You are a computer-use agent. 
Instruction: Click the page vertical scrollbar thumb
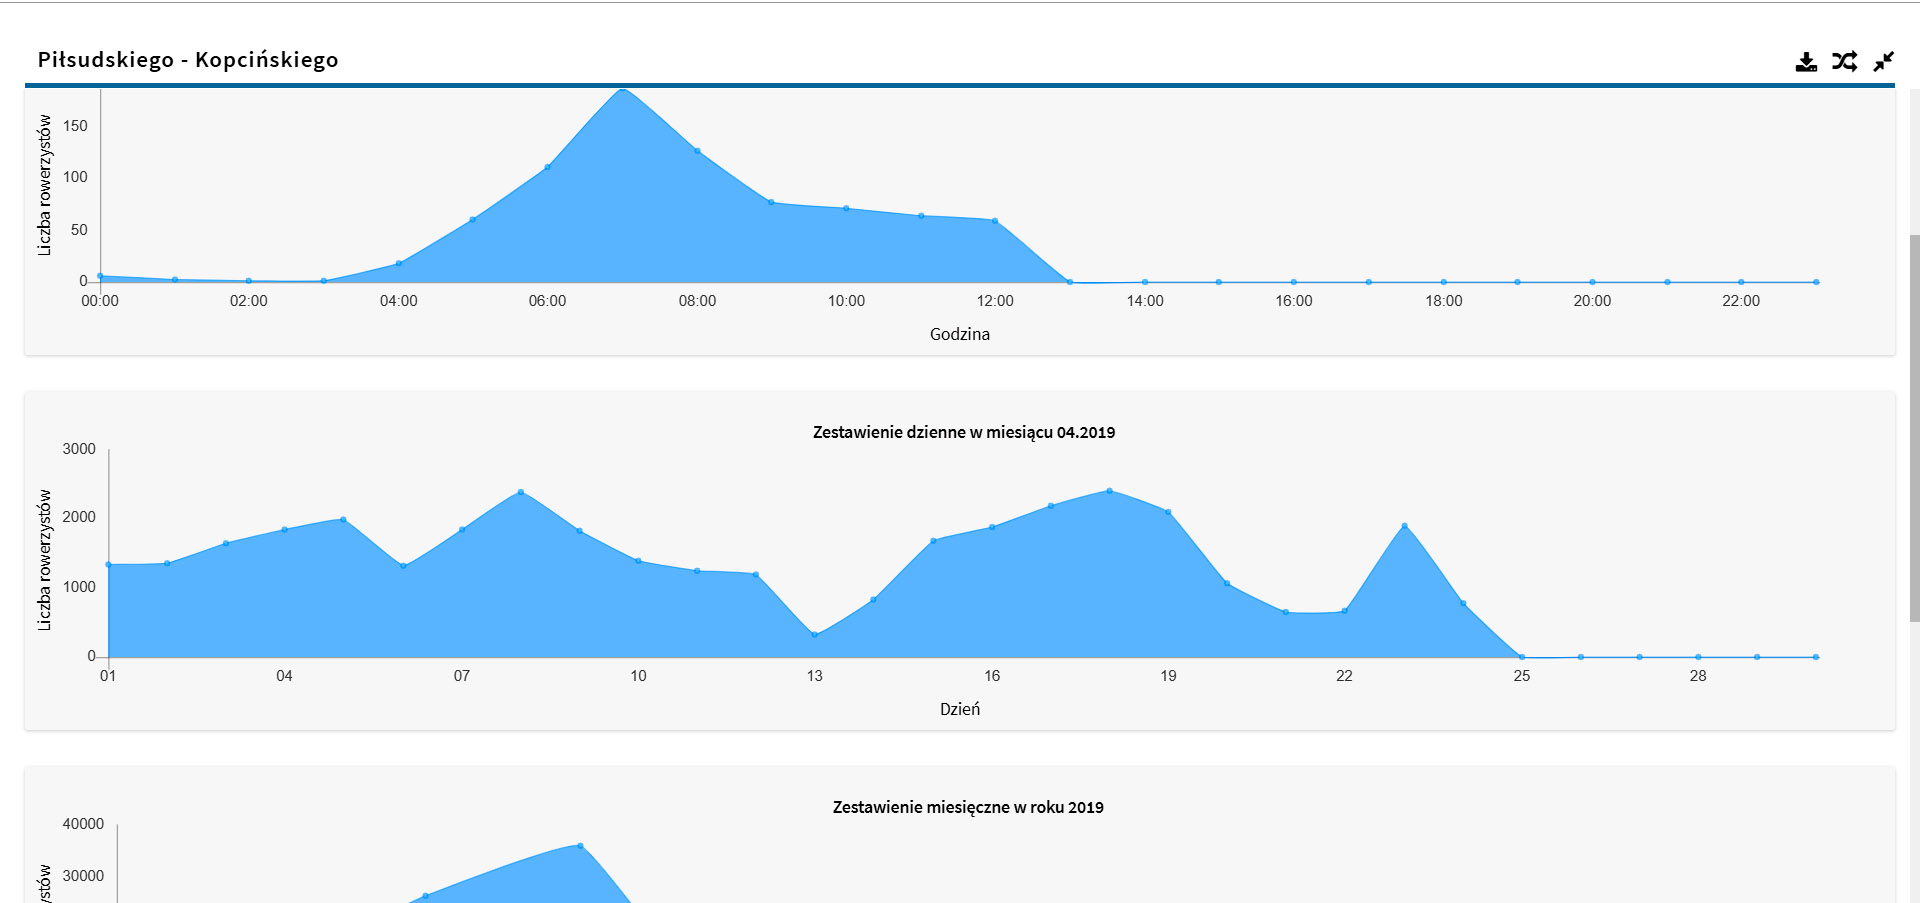click(1914, 428)
